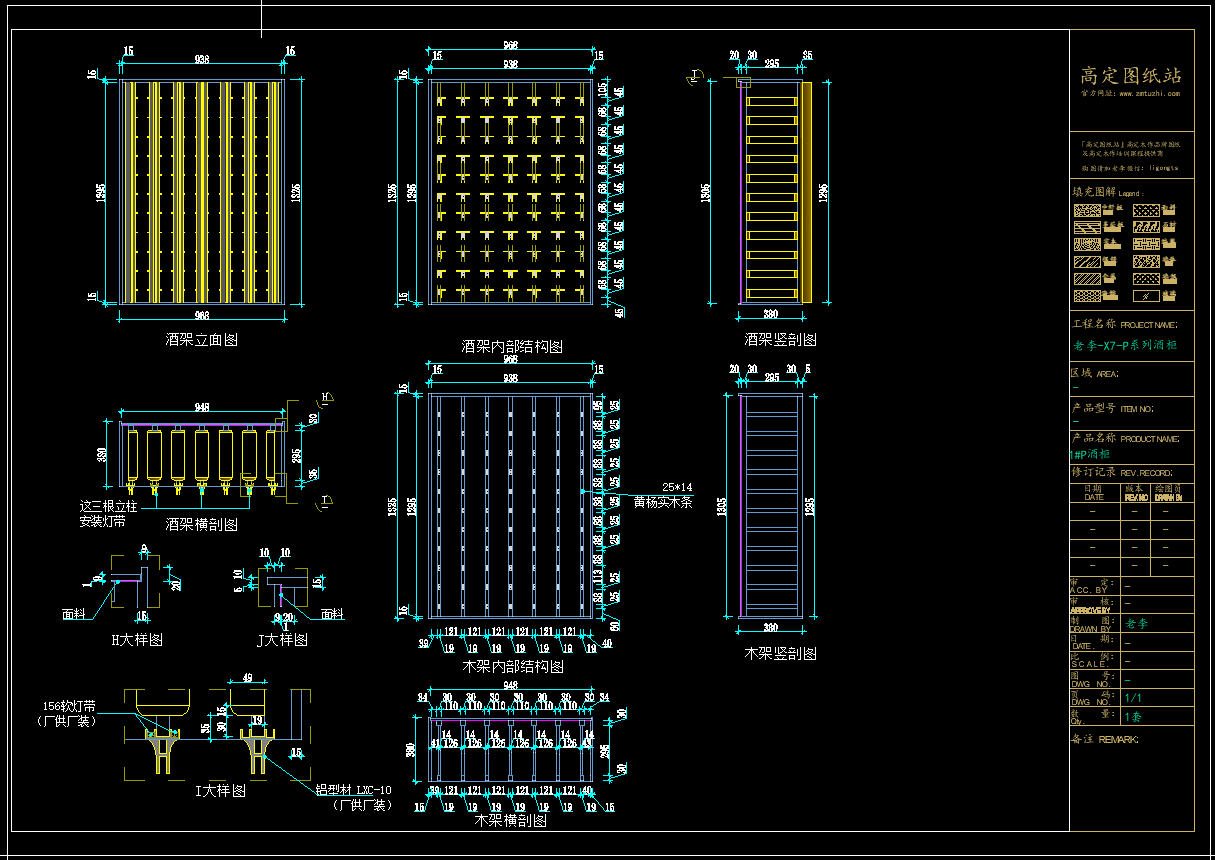Select the 高定图纸站 title logo
Viewport: 1215px width, 860px height.
pos(1131,75)
